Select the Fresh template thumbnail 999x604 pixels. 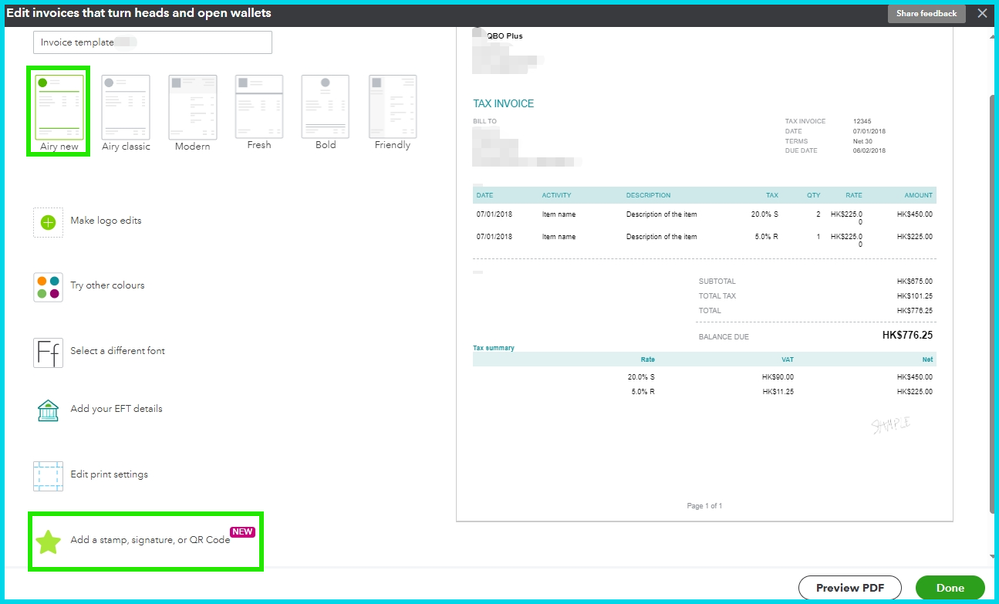coord(259,106)
